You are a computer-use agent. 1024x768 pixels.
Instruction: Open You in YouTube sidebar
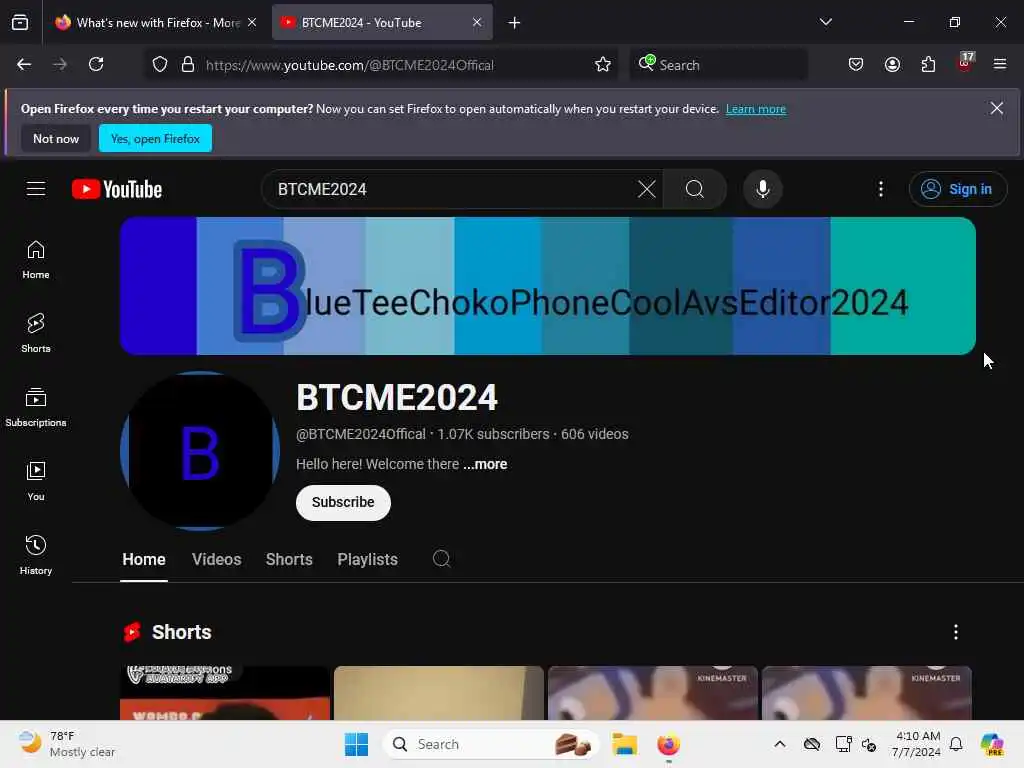coord(36,481)
